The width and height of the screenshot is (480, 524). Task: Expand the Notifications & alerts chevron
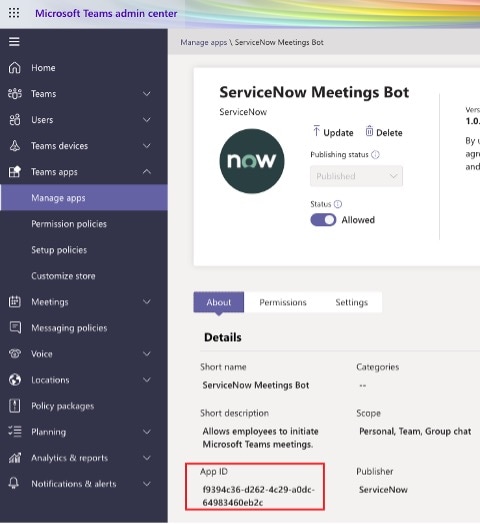click(146, 484)
